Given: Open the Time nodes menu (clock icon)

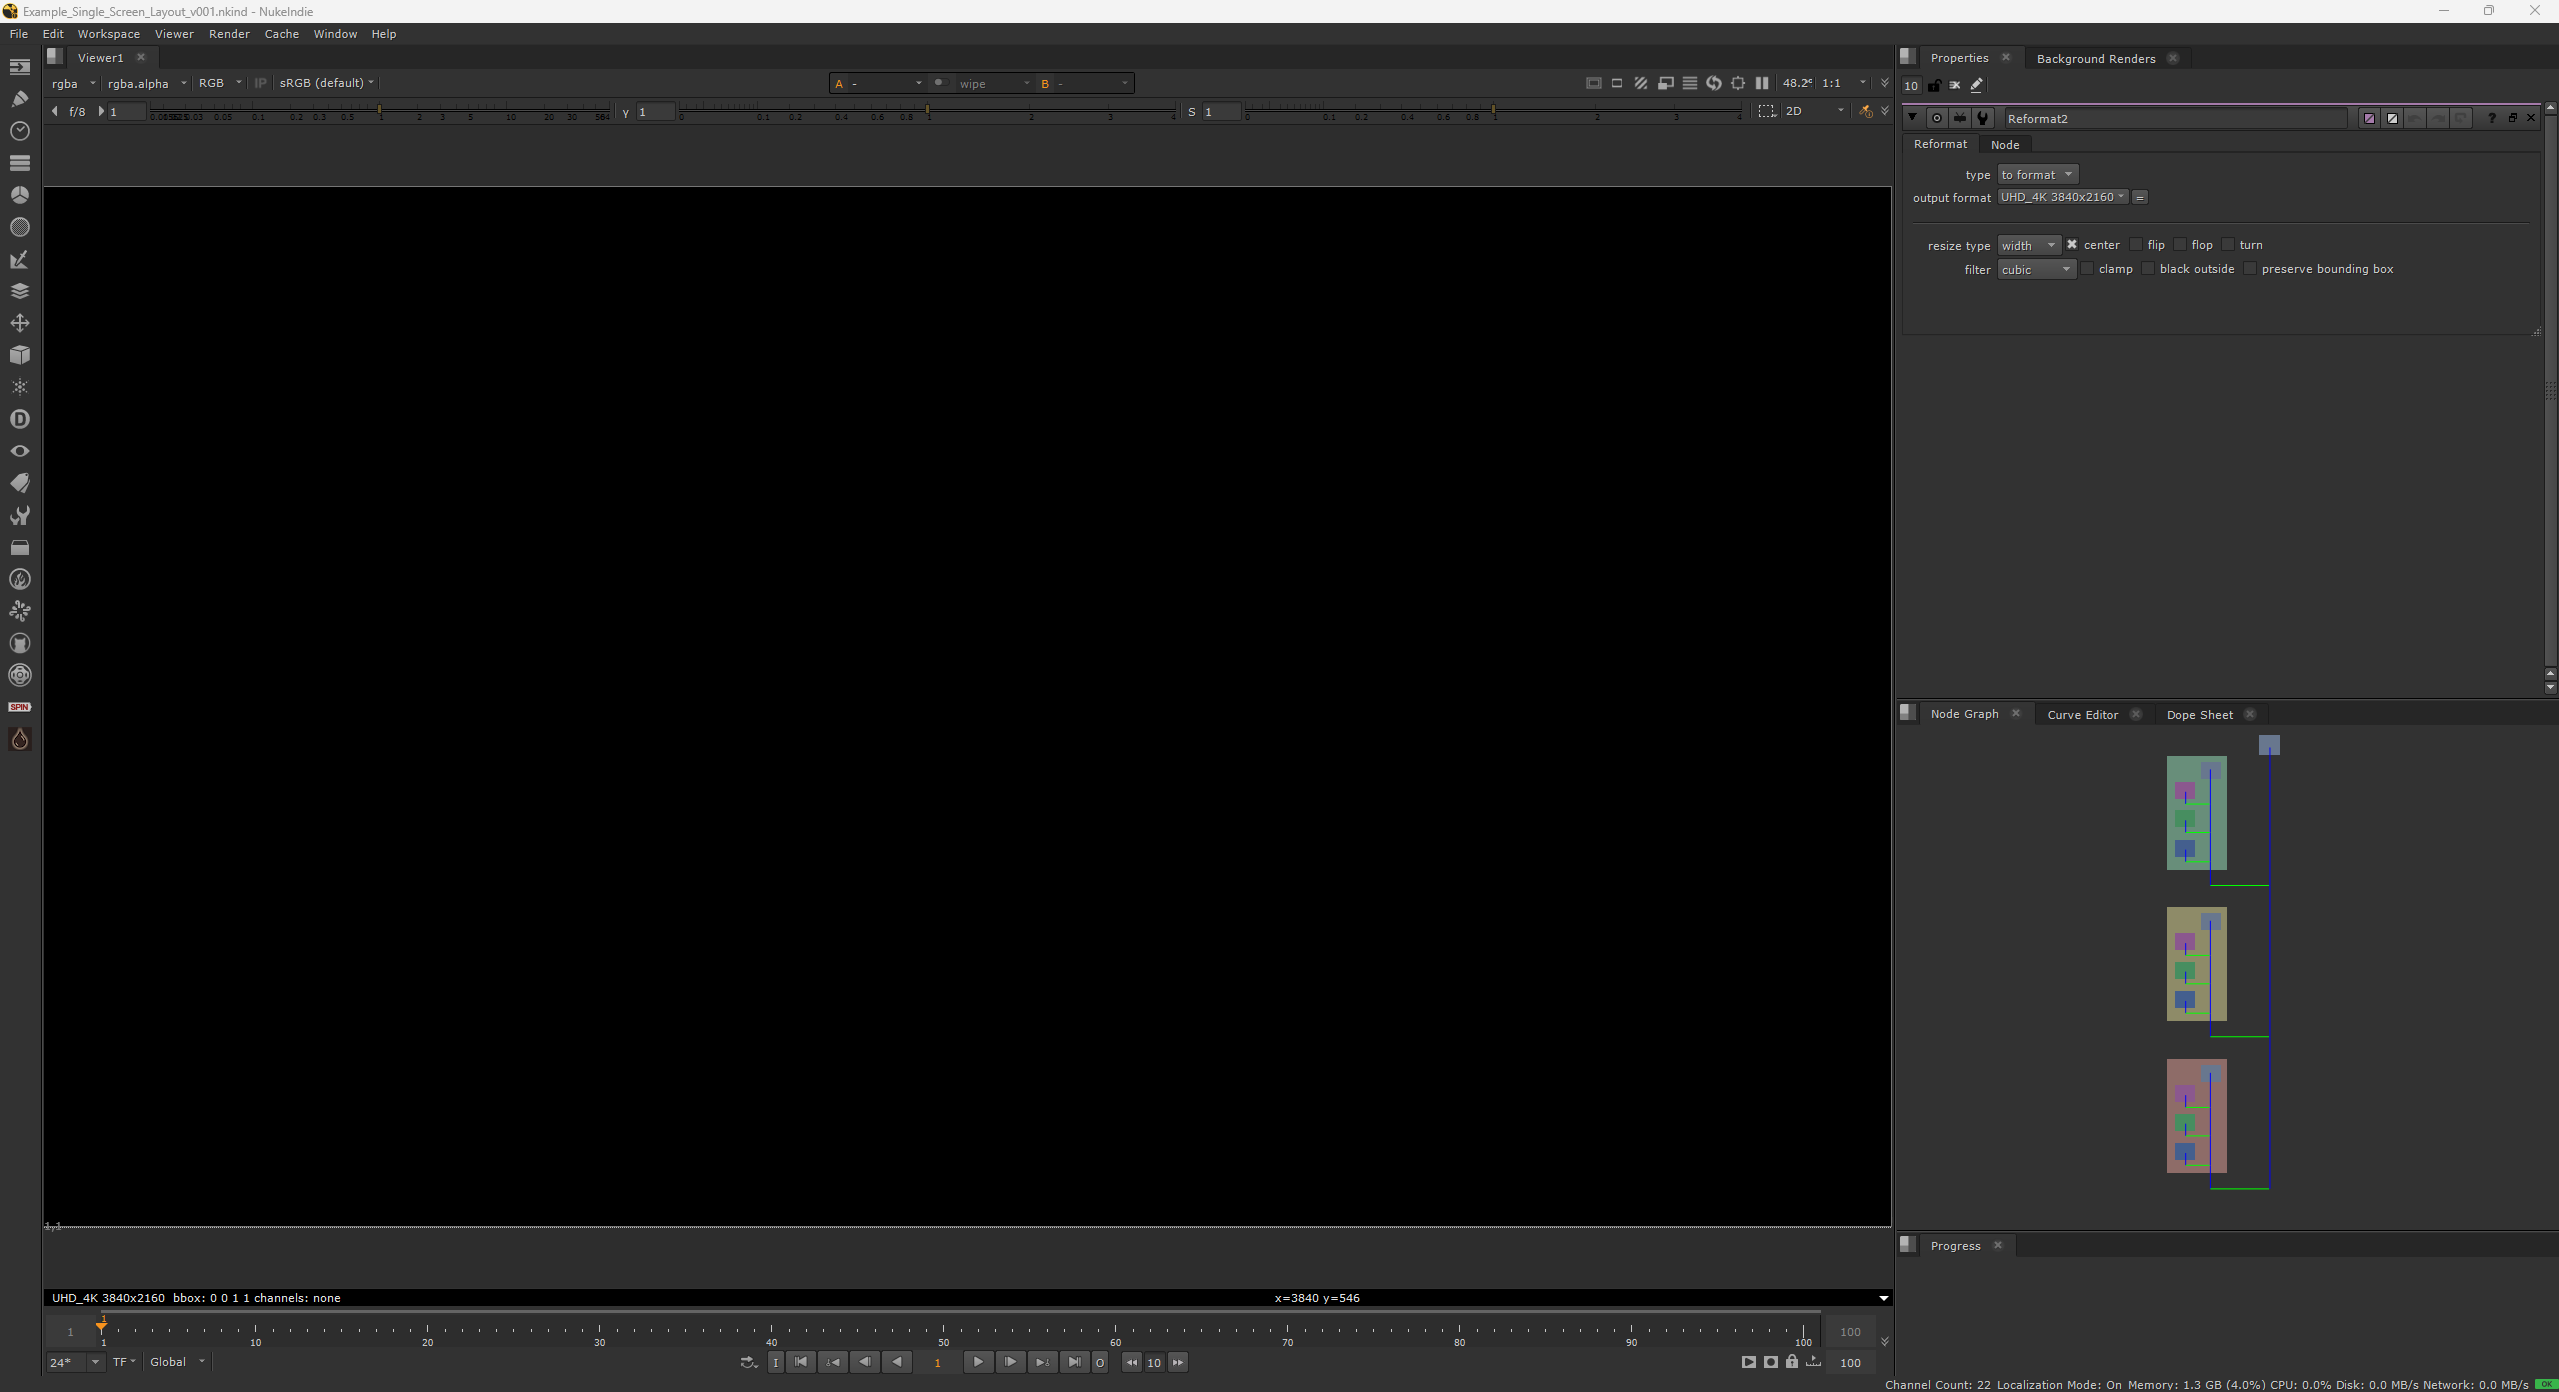Looking at the screenshot, I should [20, 130].
